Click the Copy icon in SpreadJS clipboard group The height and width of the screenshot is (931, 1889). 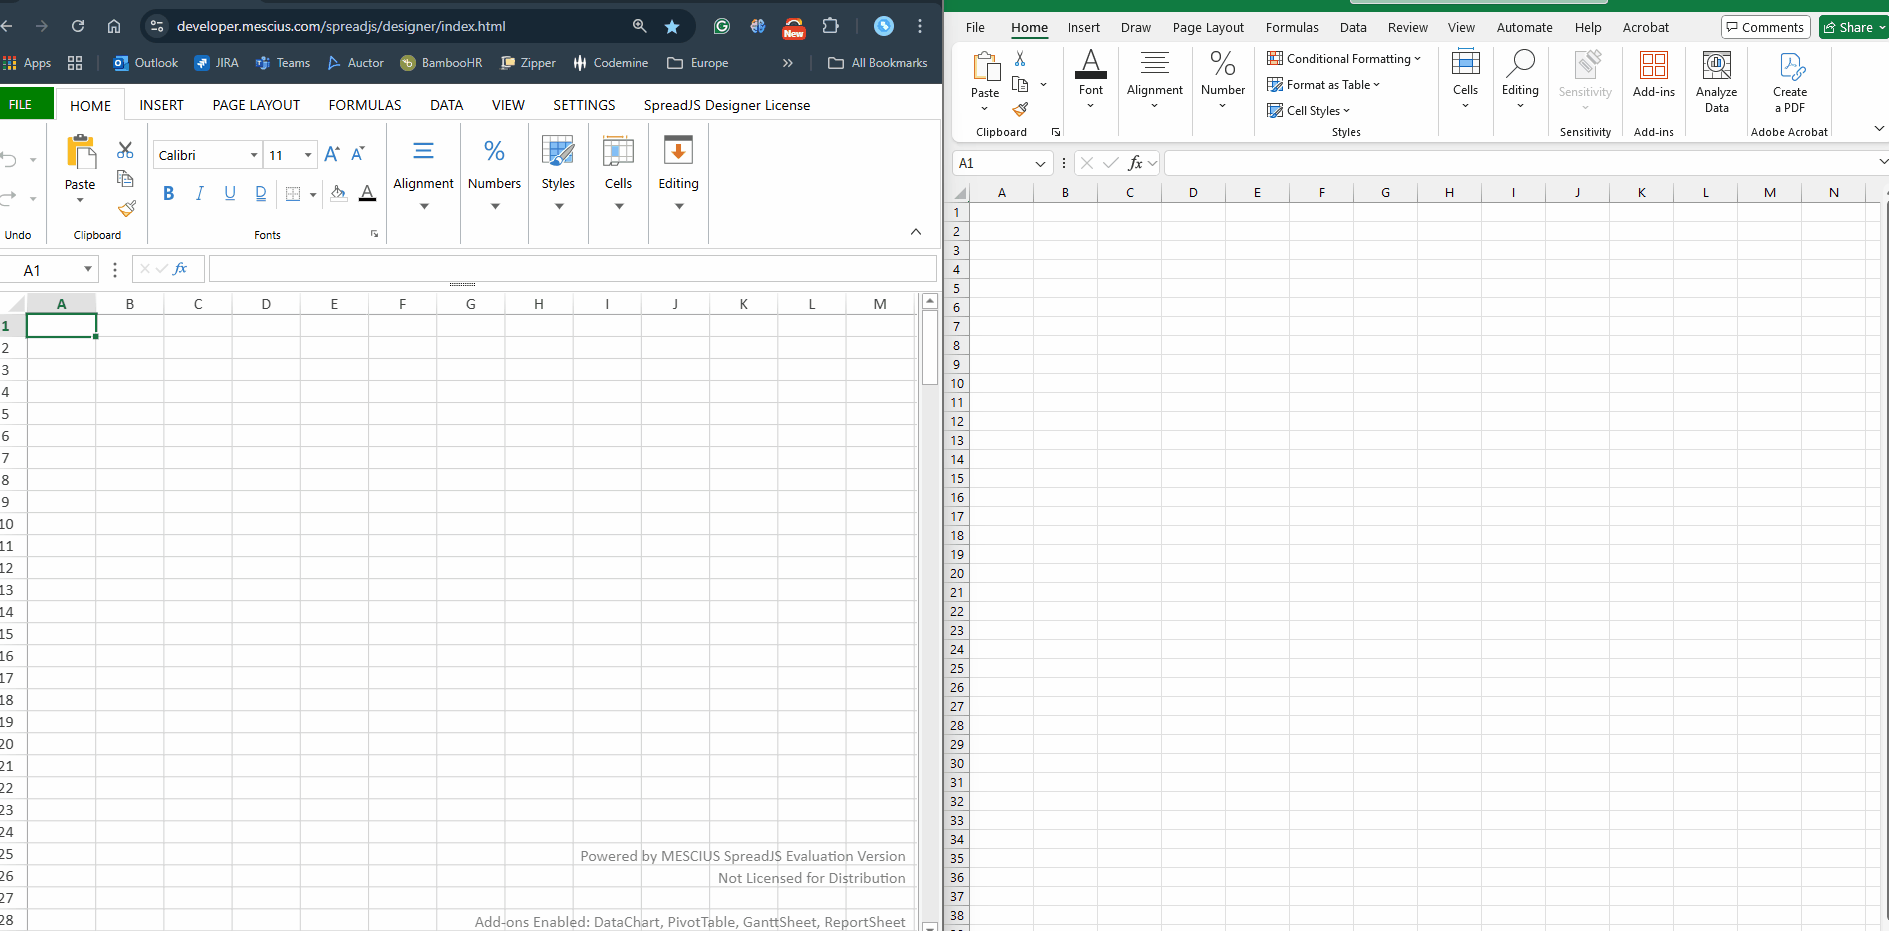(125, 178)
